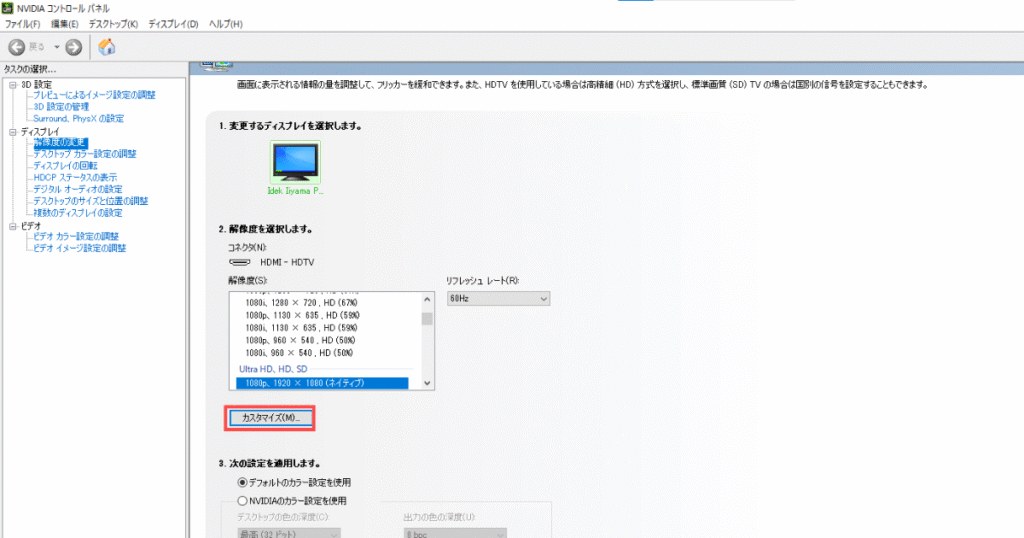The height and width of the screenshot is (538, 1024).
Task: Click the ディスプレイ category label in tree
Action: (x=39, y=132)
